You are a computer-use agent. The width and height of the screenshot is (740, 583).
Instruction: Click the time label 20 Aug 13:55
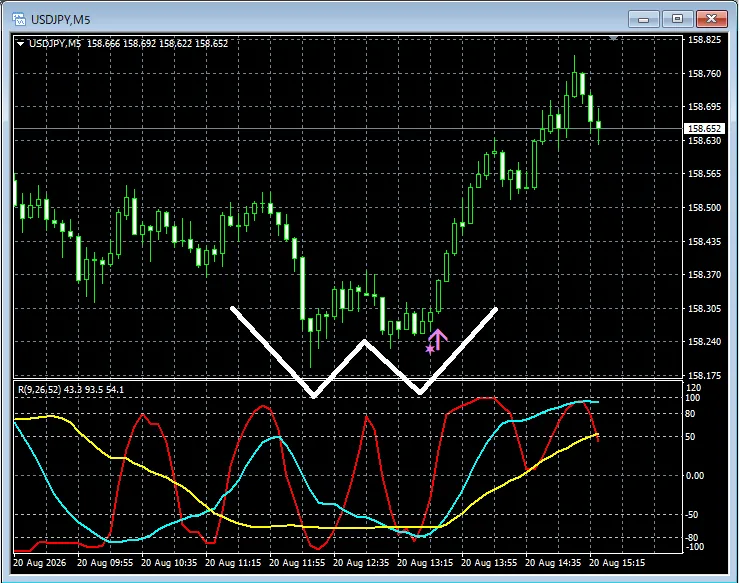(x=489, y=563)
